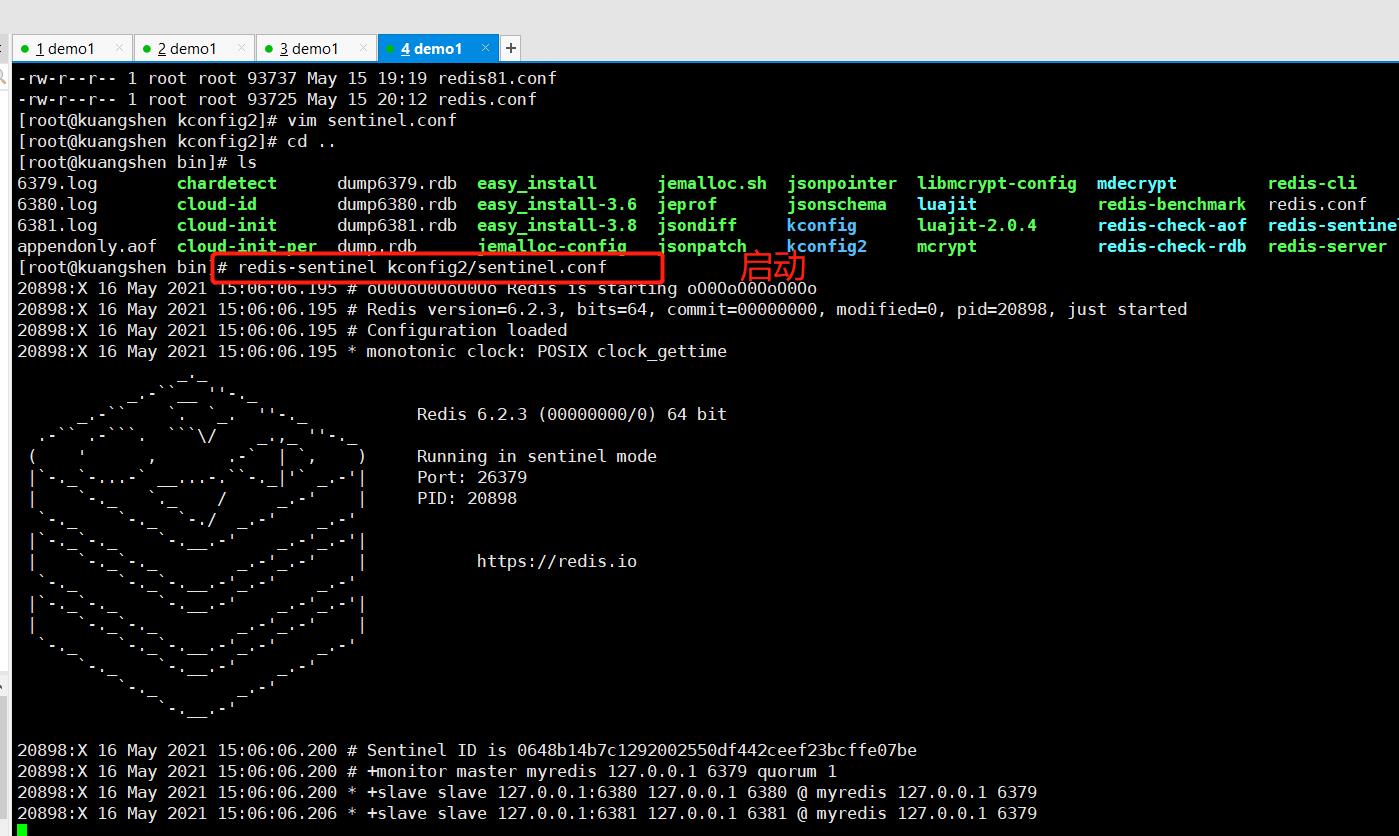Viewport: 1399px width, 836px height.
Task: Click 6379.log in the ls output
Action: 57,183
